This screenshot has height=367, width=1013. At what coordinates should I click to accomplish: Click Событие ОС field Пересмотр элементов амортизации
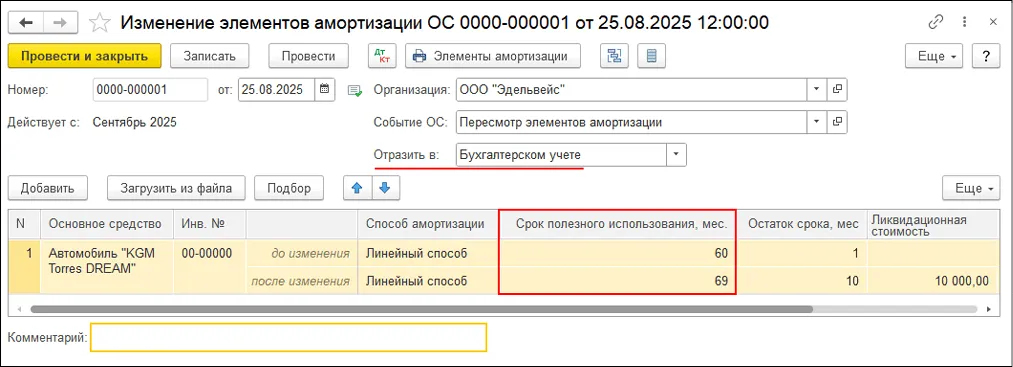click(x=632, y=121)
